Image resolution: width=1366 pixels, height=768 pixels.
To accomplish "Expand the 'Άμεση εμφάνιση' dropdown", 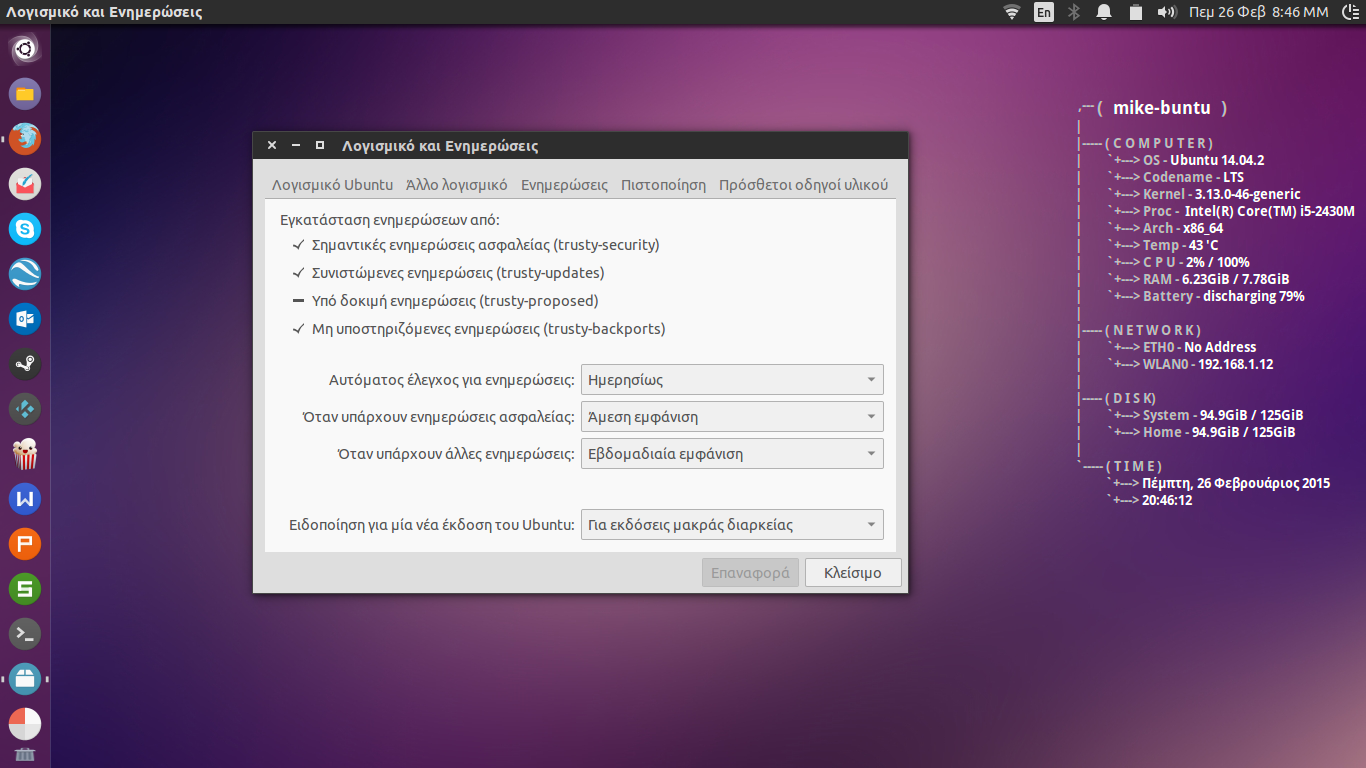I will pos(731,417).
